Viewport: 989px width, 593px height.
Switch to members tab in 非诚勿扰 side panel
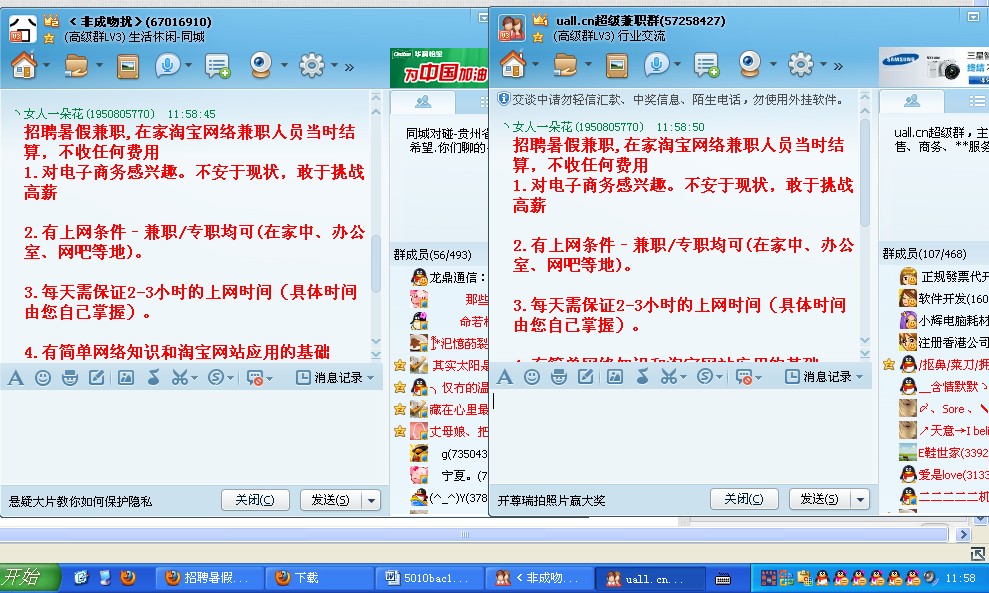click(x=423, y=102)
